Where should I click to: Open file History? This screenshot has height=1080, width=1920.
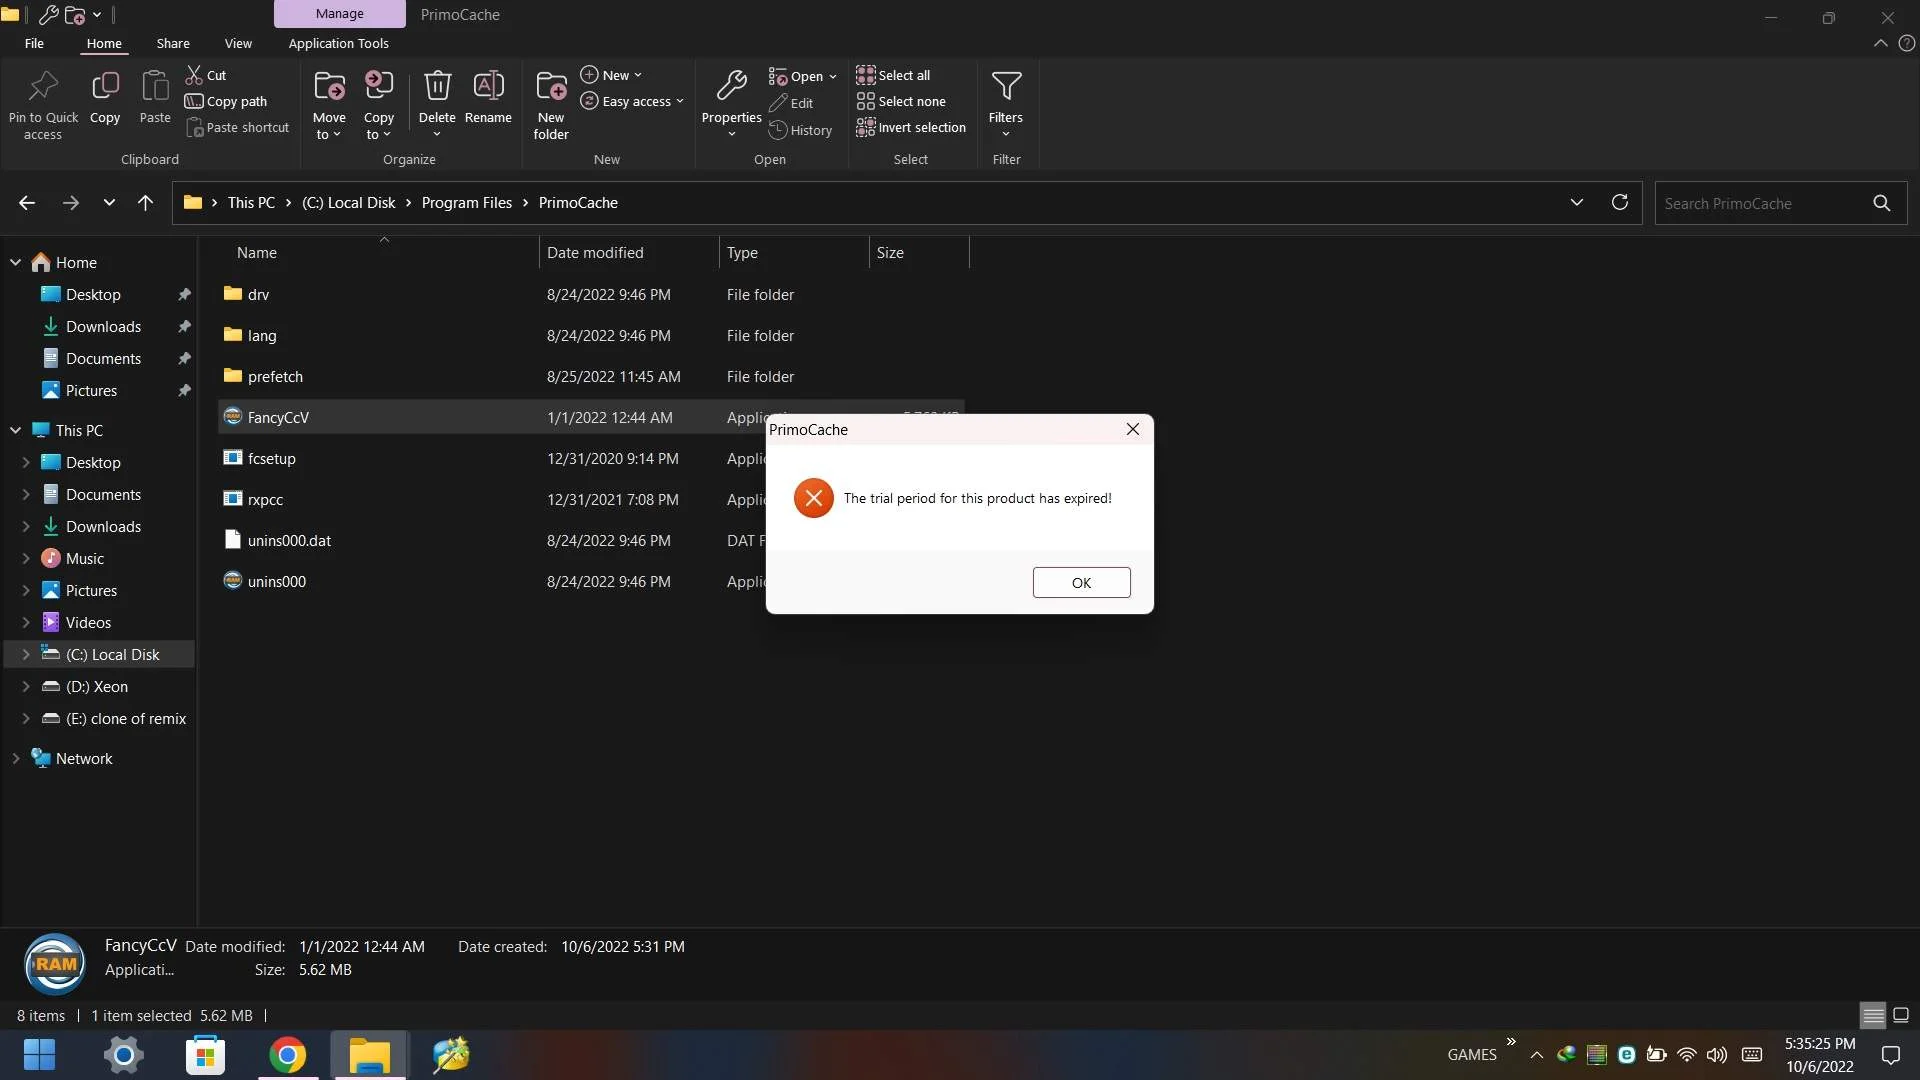coord(800,130)
